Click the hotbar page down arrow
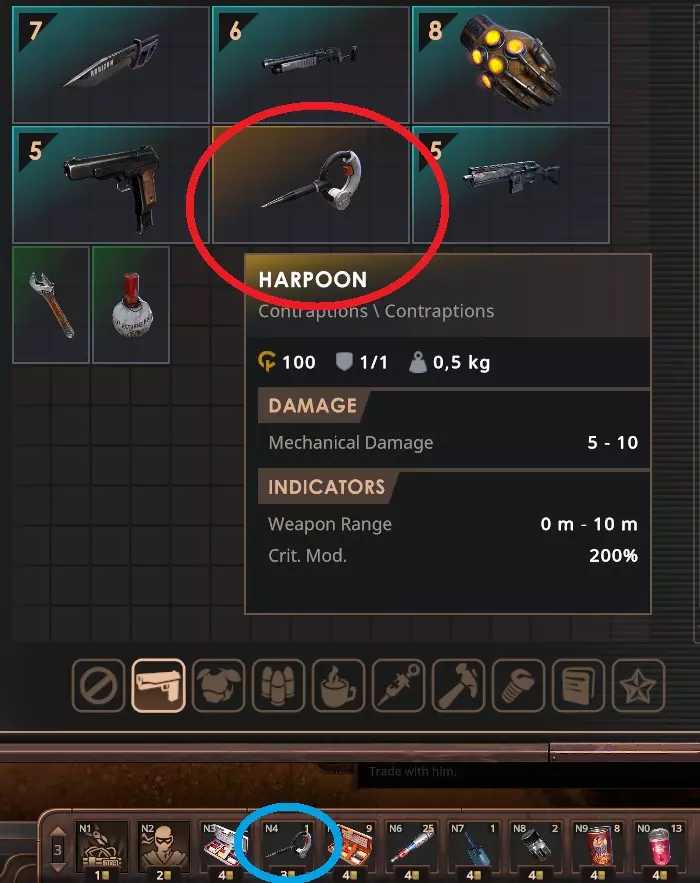Viewport: 700px width, 883px height. pyautogui.click(x=57, y=866)
